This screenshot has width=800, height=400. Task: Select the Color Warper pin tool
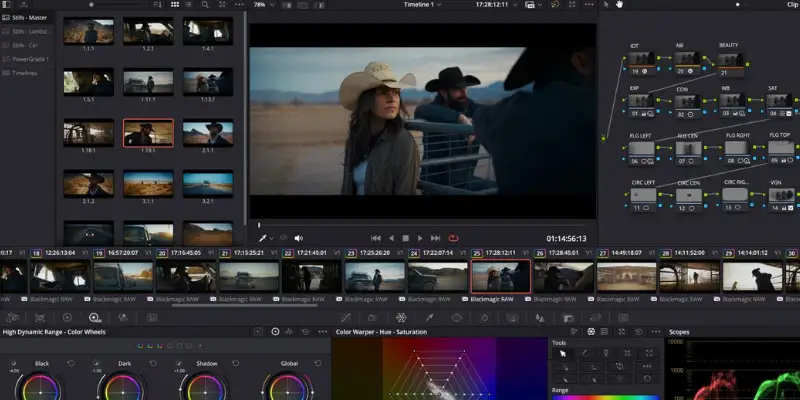click(x=606, y=353)
